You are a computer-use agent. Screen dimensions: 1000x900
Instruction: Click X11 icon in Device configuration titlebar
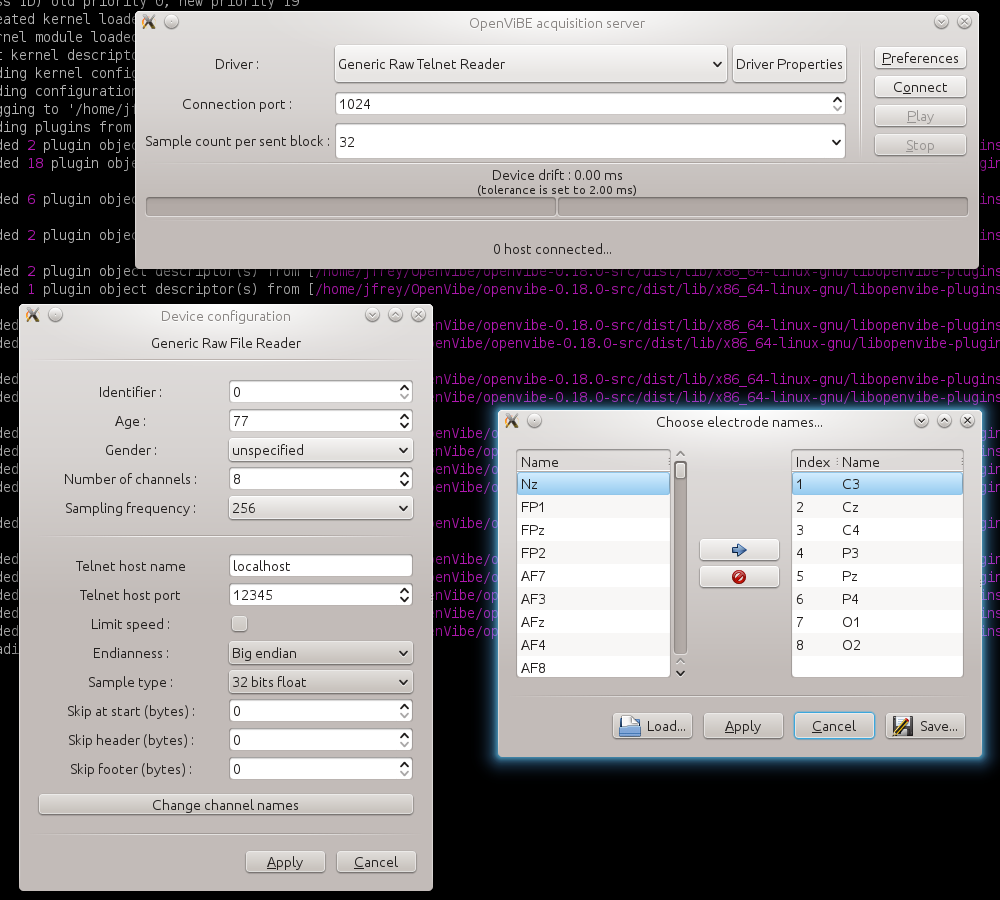tap(33, 315)
